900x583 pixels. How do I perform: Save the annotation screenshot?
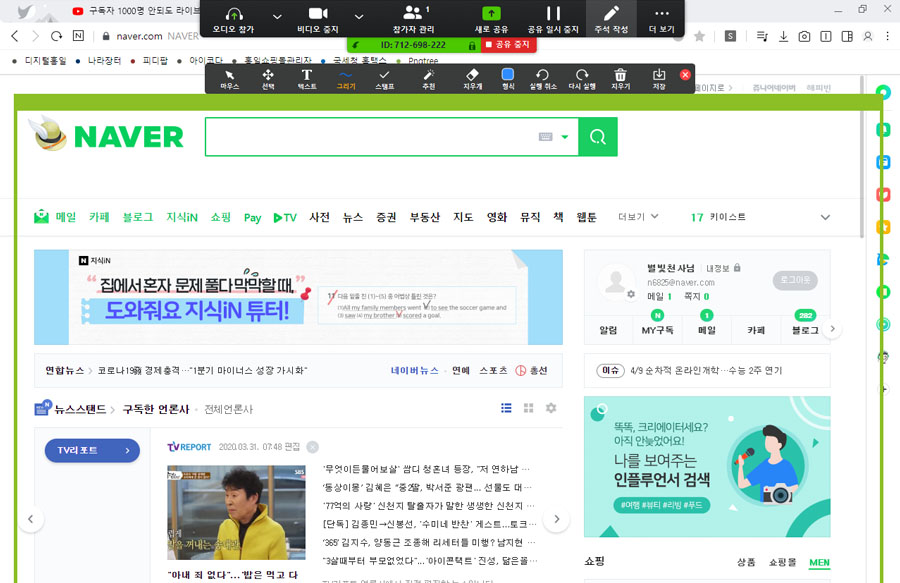659,79
